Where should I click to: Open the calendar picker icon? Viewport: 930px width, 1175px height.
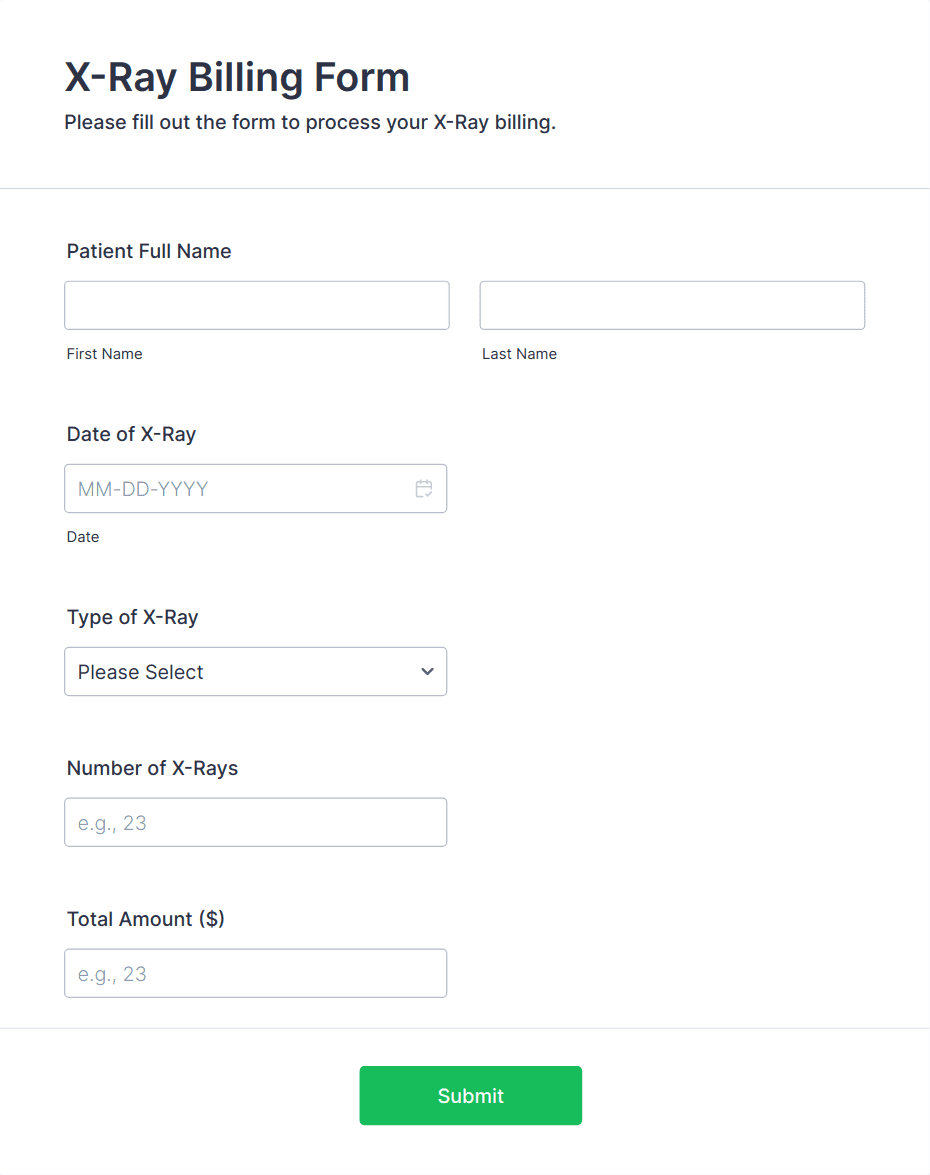click(x=423, y=489)
